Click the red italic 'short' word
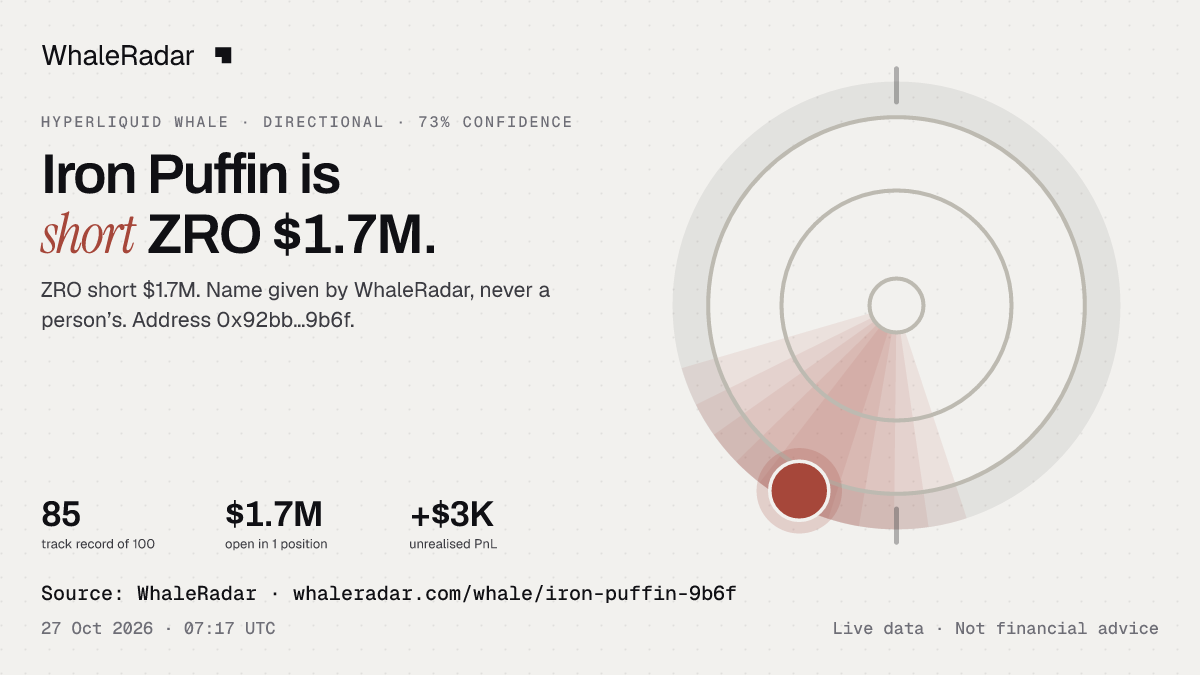 [88, 235]
